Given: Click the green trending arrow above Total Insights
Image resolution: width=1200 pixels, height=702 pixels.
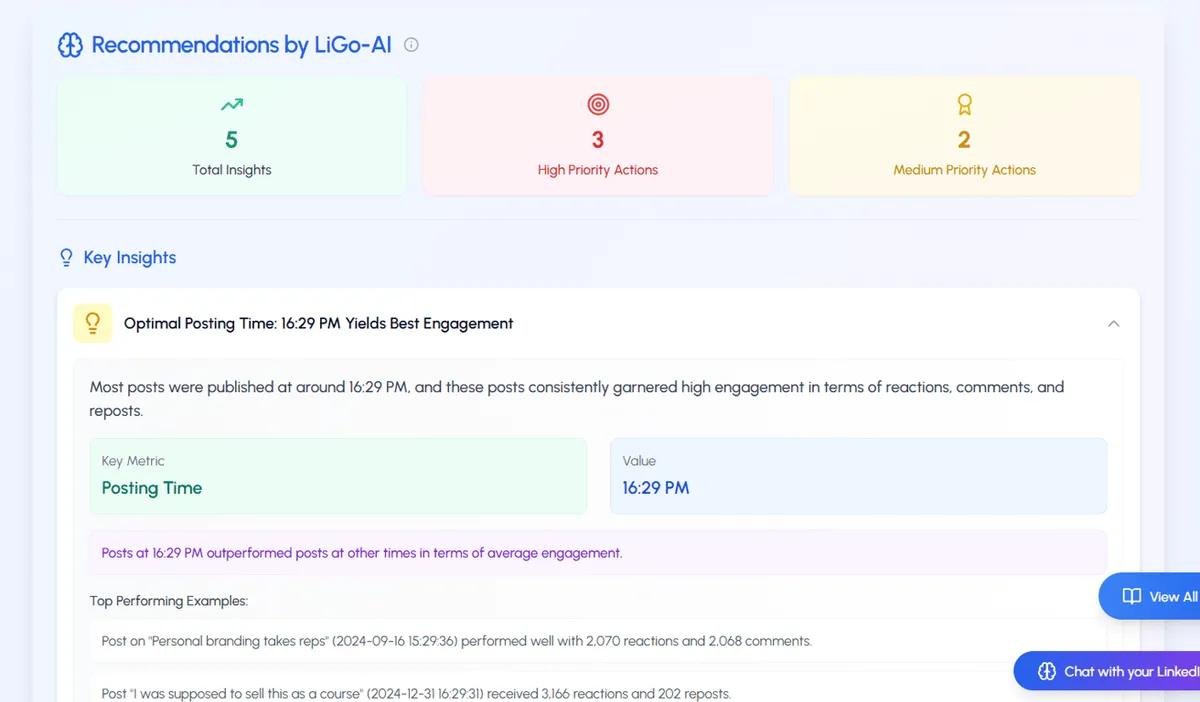Looking at the screenshot, I should click(x=231, y=103).
